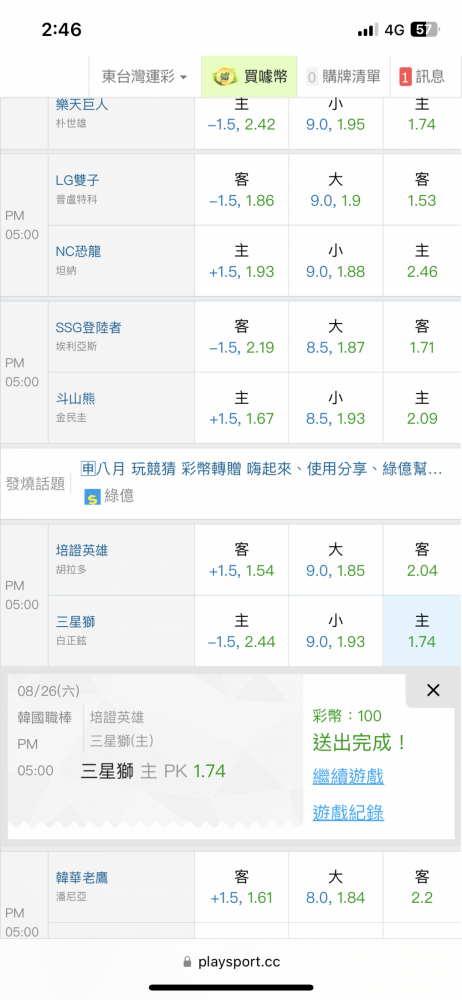Screen dimensions: 462x1000
Task: Select 韓華老鷹 客 +1.5 handicap
Action: tap(242, 887)
